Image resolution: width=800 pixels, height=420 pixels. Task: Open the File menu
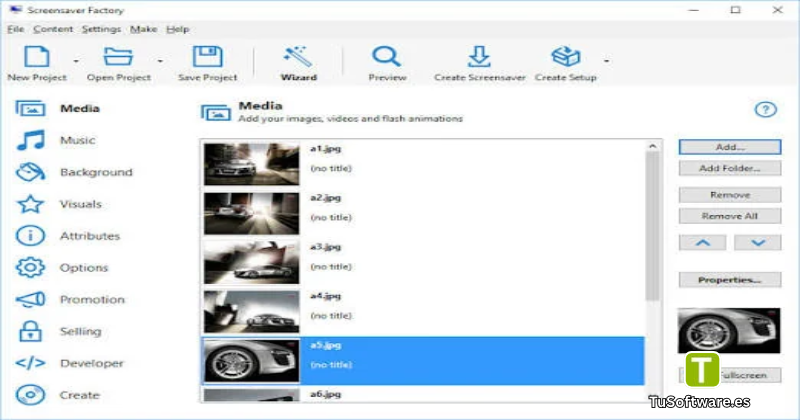(15, 29)
